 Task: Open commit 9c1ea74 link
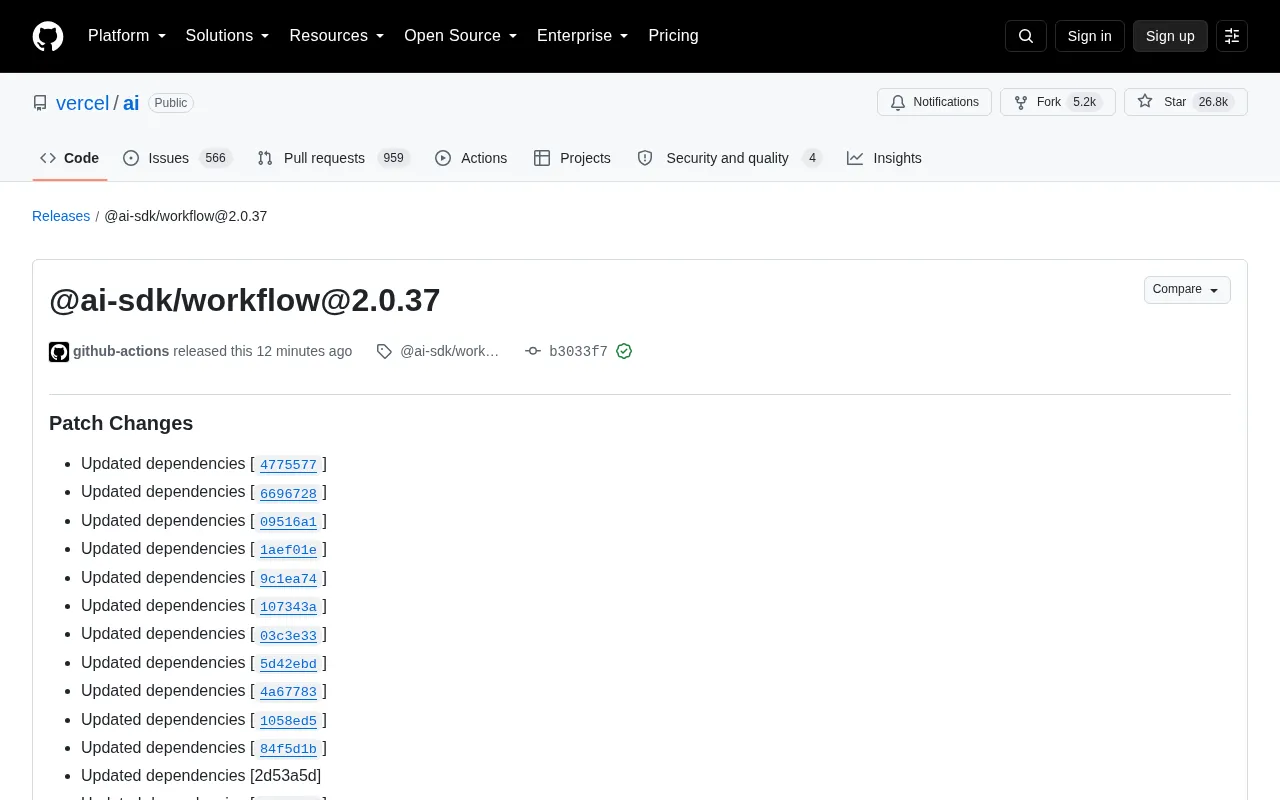pyautogui.click(x=288, y=579)
